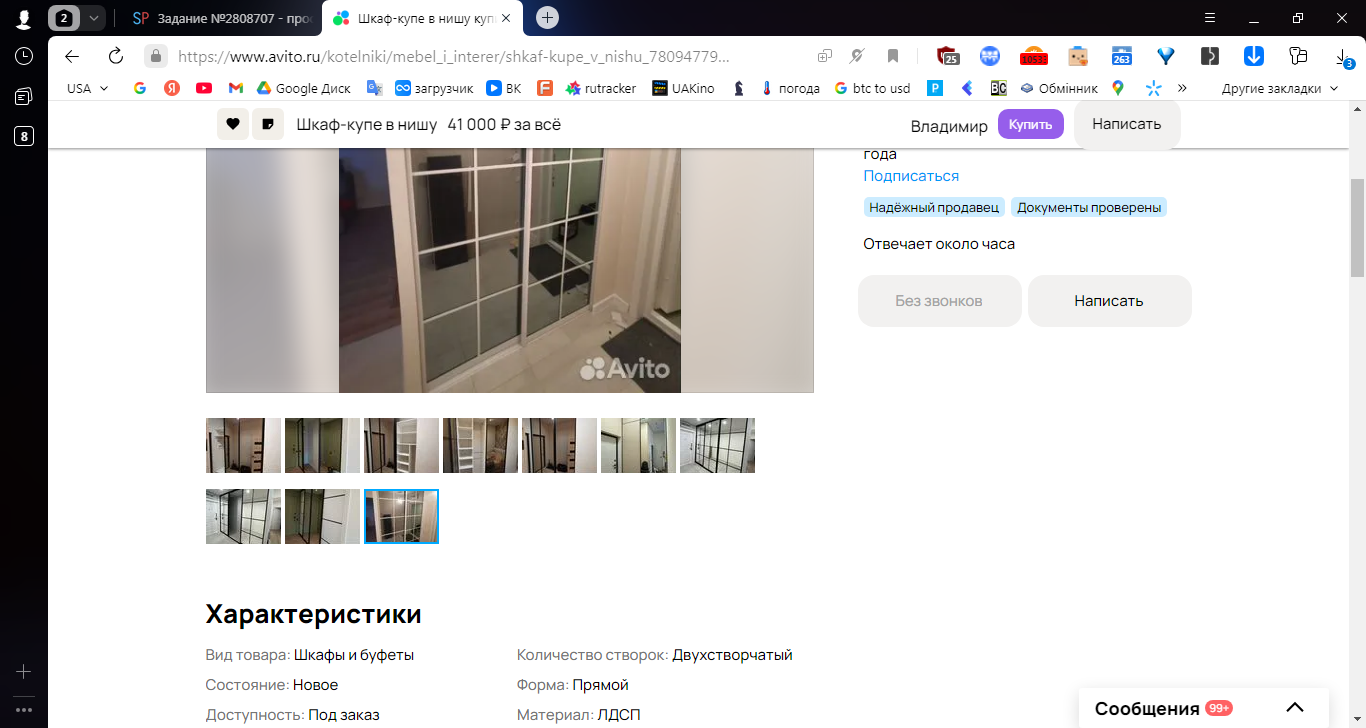The image size is (1366, 728).
Task: Open the Другие закладки folder
Action: [x=1279, y=88]
